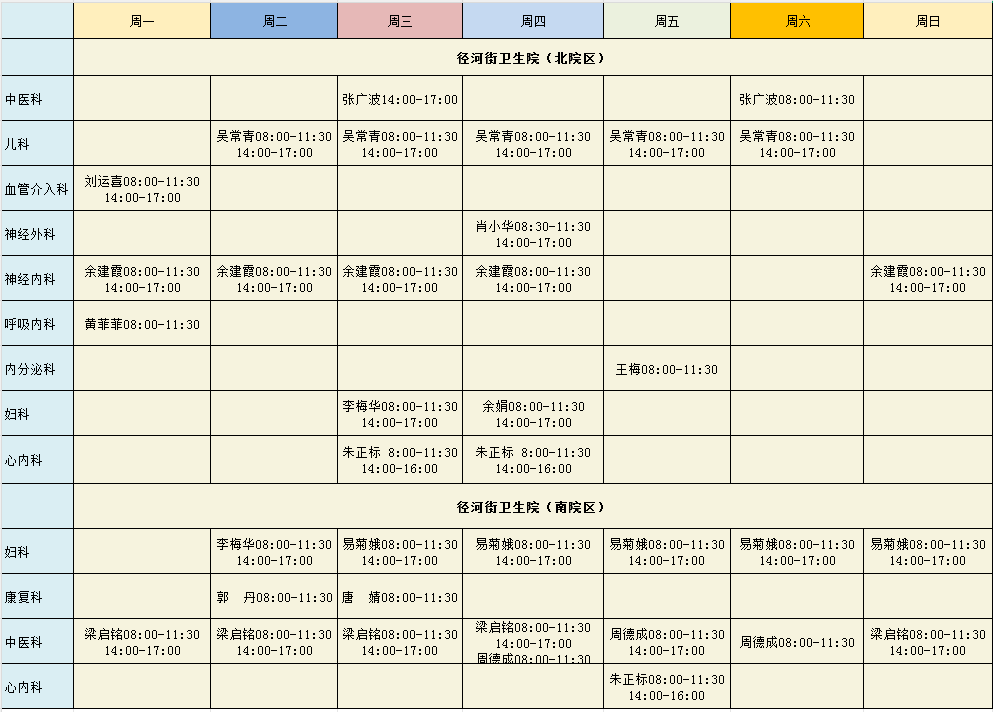Click the 周三 pink header cell
This screenshot has width=993, height=712.
[400, 21]
